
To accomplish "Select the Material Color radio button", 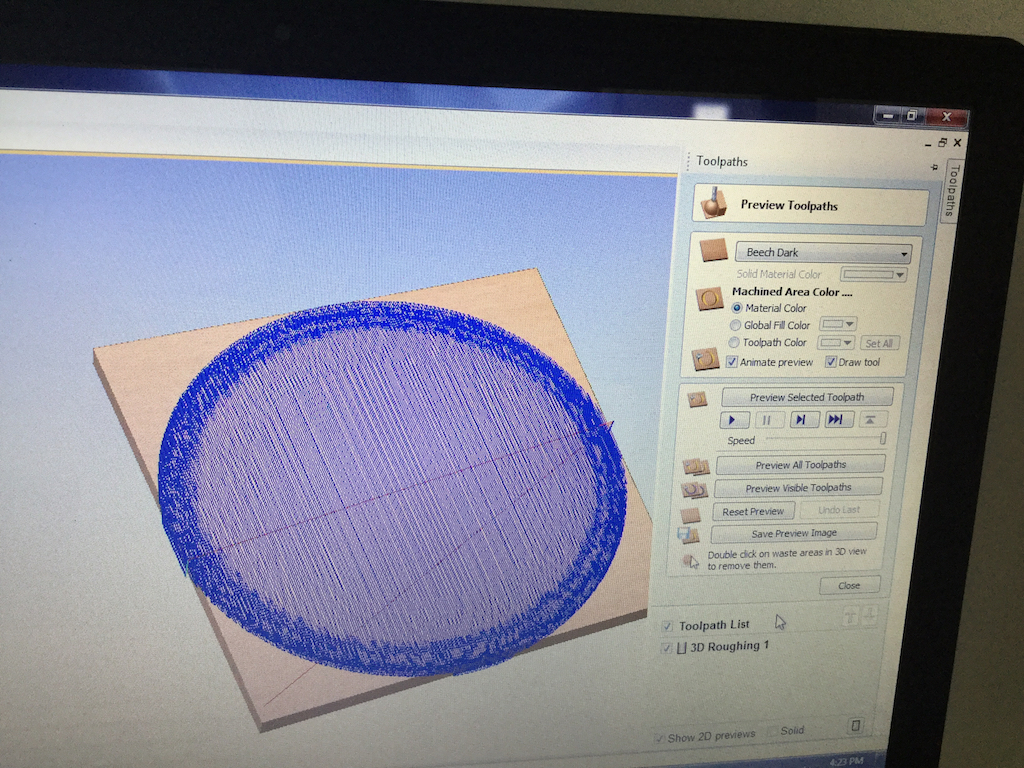I will click(x=737, y=308).
